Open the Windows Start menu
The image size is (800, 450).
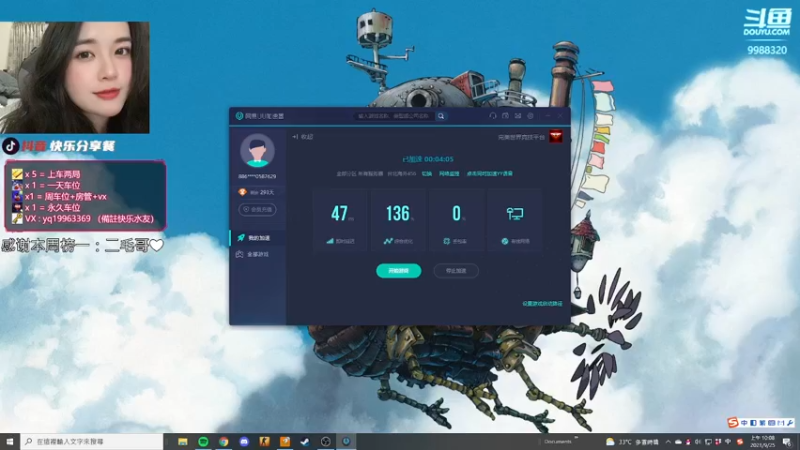click(x=10, y=441)
